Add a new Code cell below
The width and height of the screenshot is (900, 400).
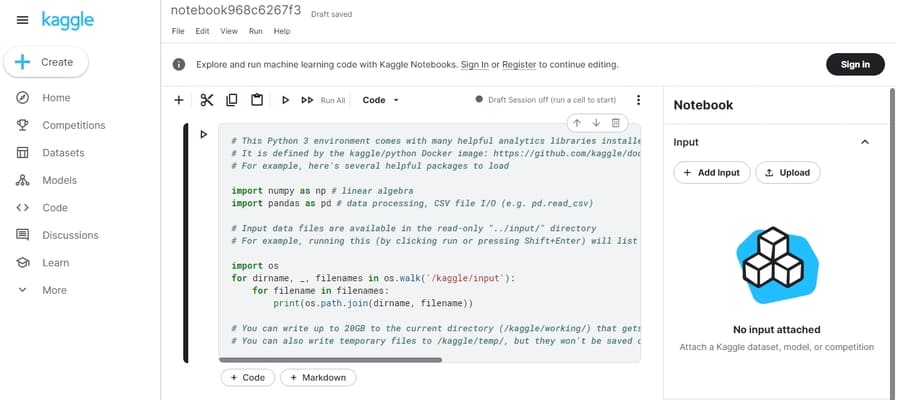(248, 378)
